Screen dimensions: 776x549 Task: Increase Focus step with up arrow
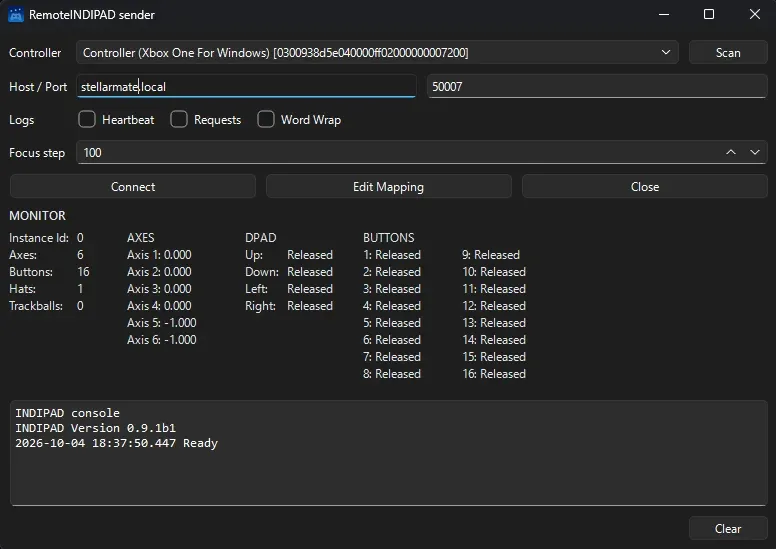coord(731,152)
